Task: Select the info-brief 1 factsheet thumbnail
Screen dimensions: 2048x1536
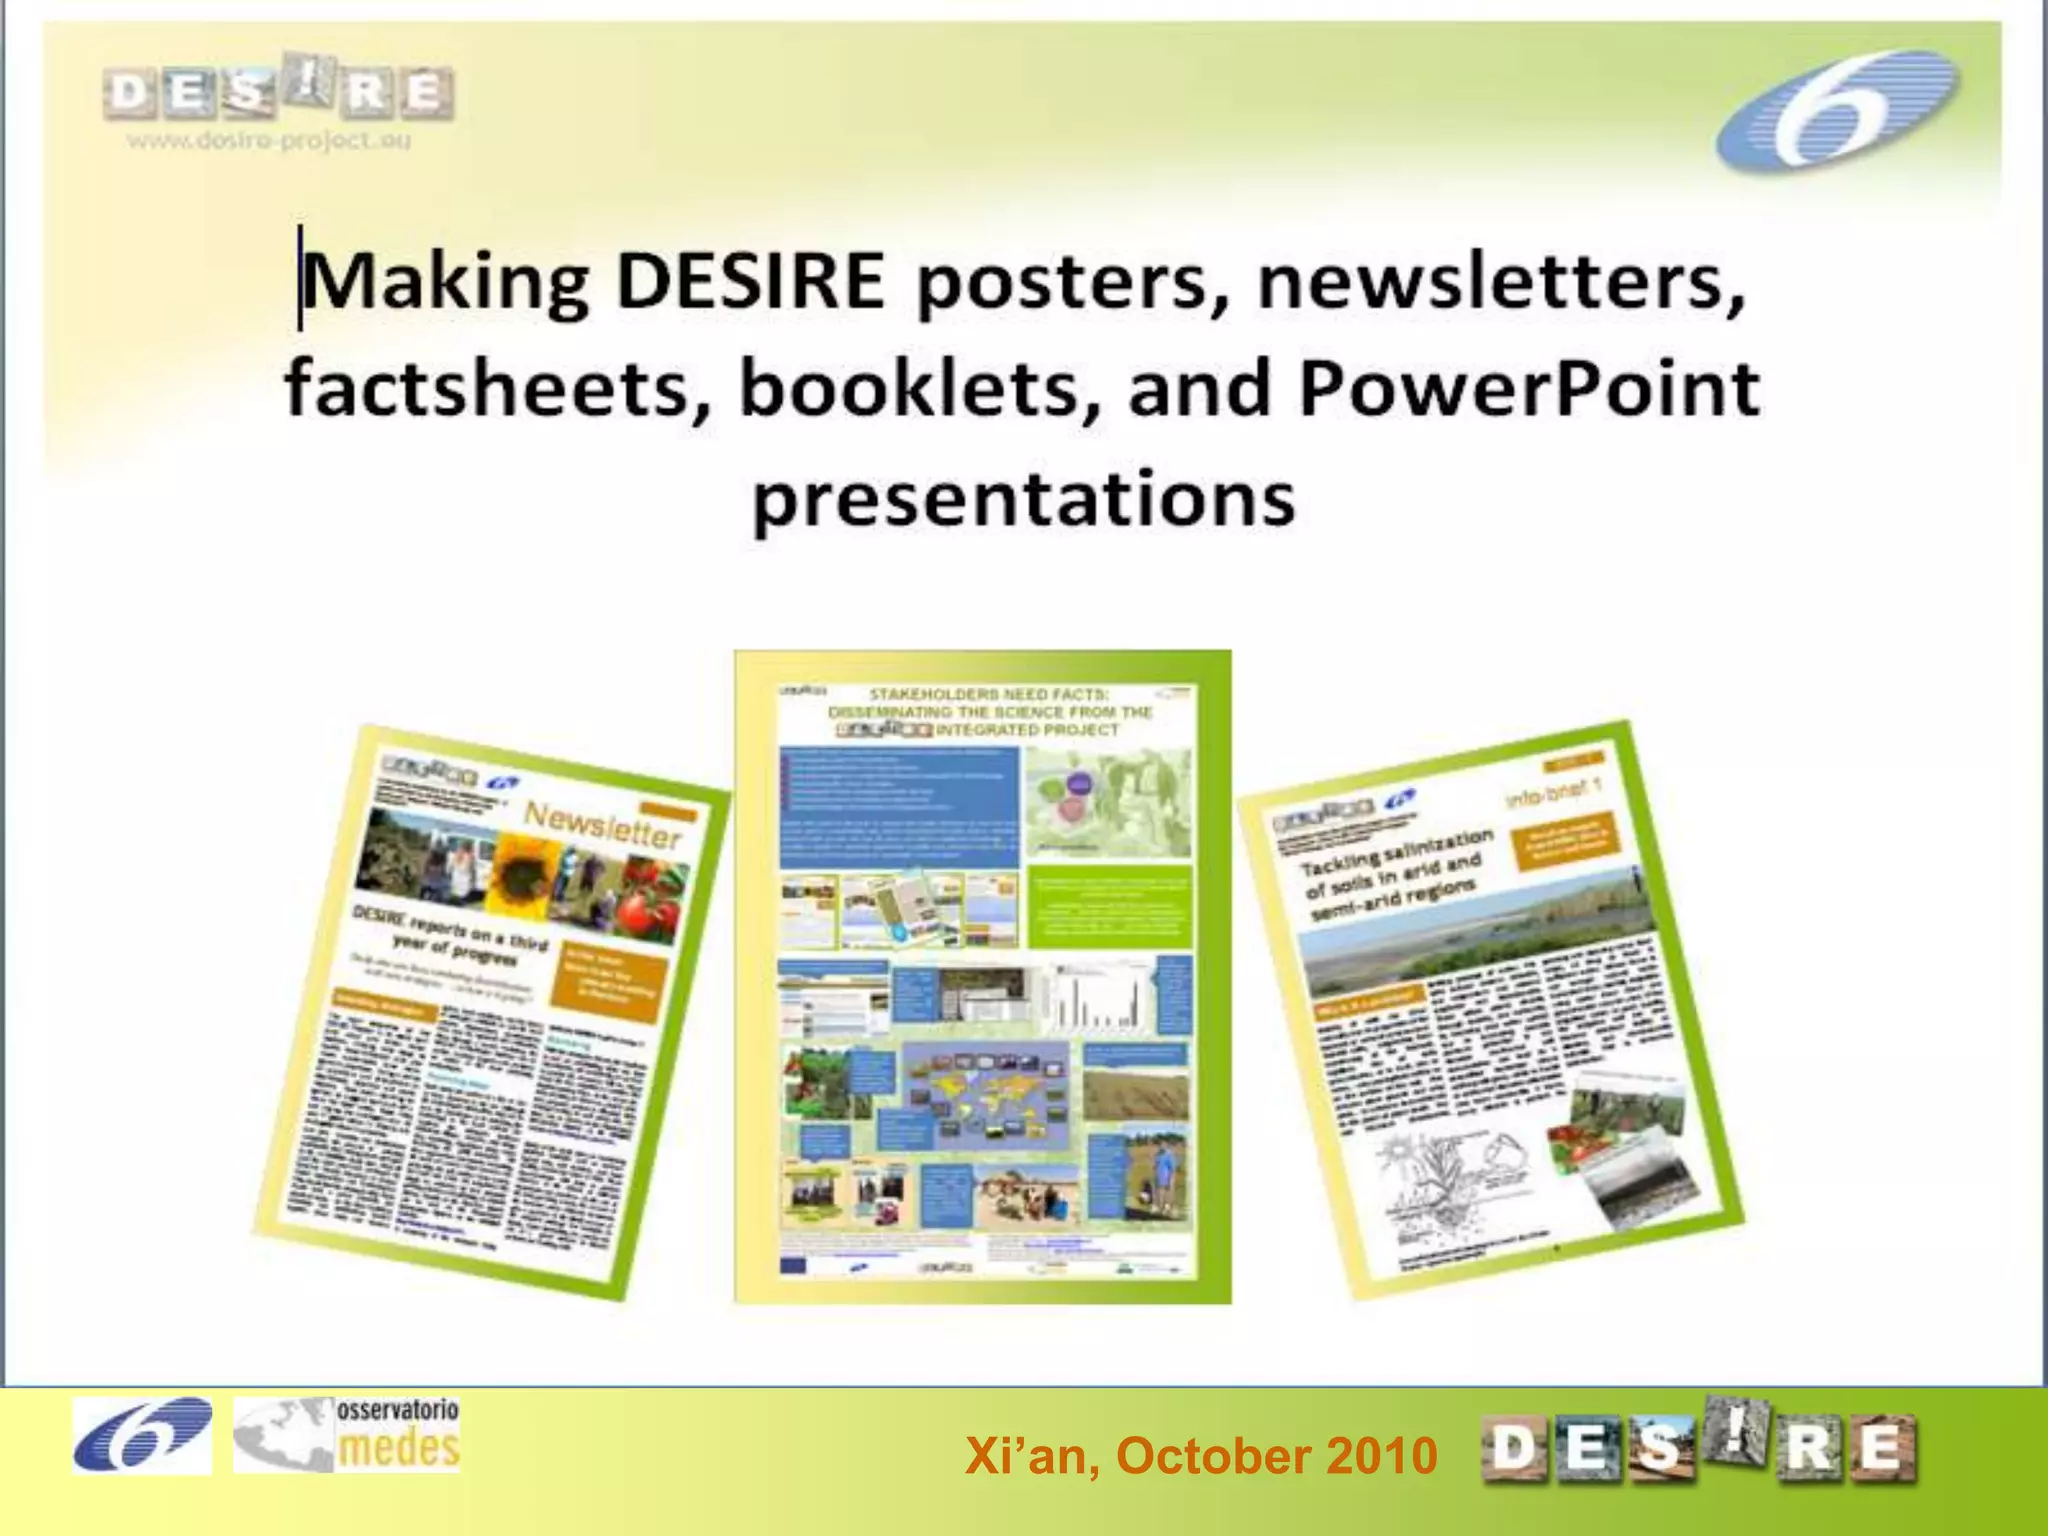Action: [1490, 1008]
